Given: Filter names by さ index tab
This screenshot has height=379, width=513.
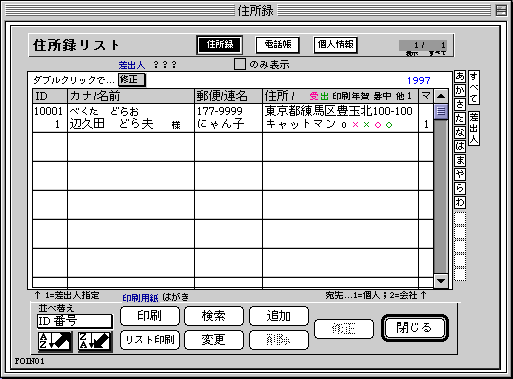Looking at the screenshot, I should tap(460, 104).
